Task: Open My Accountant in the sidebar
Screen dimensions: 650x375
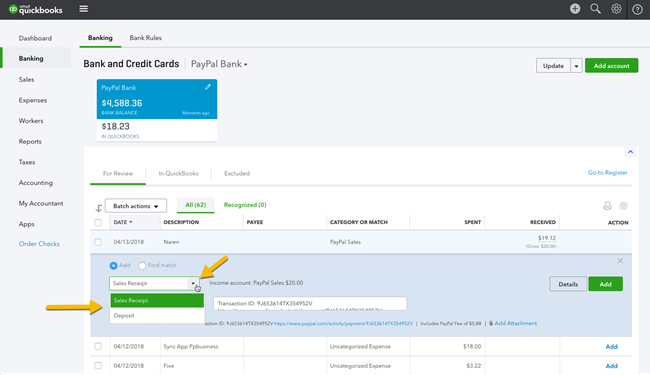Action: pyautogui.click(x=41, y=203)
